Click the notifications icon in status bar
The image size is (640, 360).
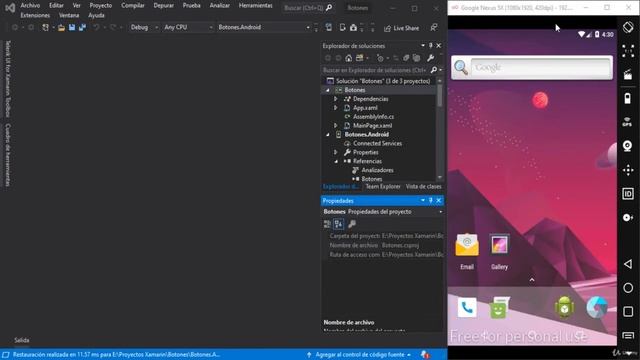tap(425, 355)
